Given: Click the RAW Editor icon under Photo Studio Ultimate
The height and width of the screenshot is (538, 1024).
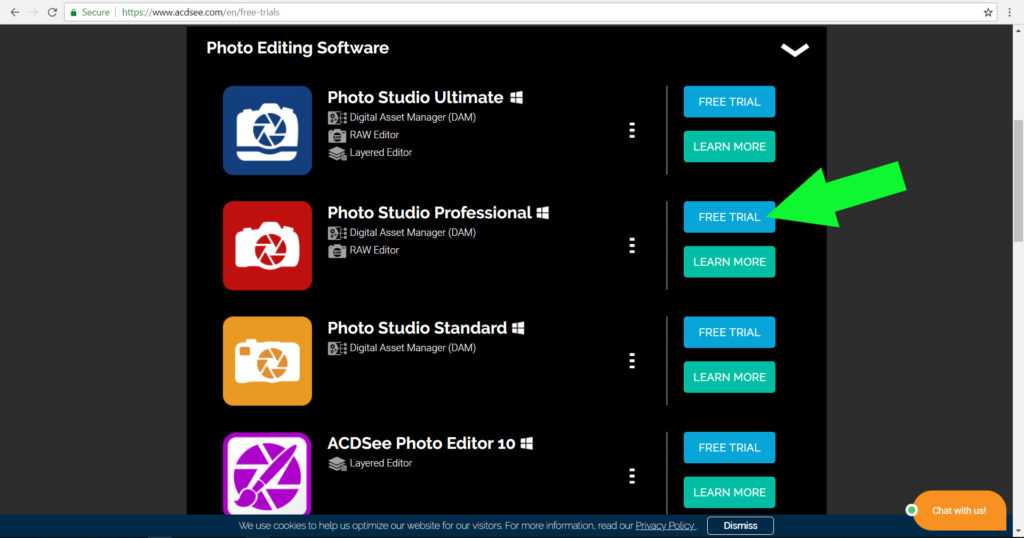Looking at the screenshot, I should (x=337, y=135).
